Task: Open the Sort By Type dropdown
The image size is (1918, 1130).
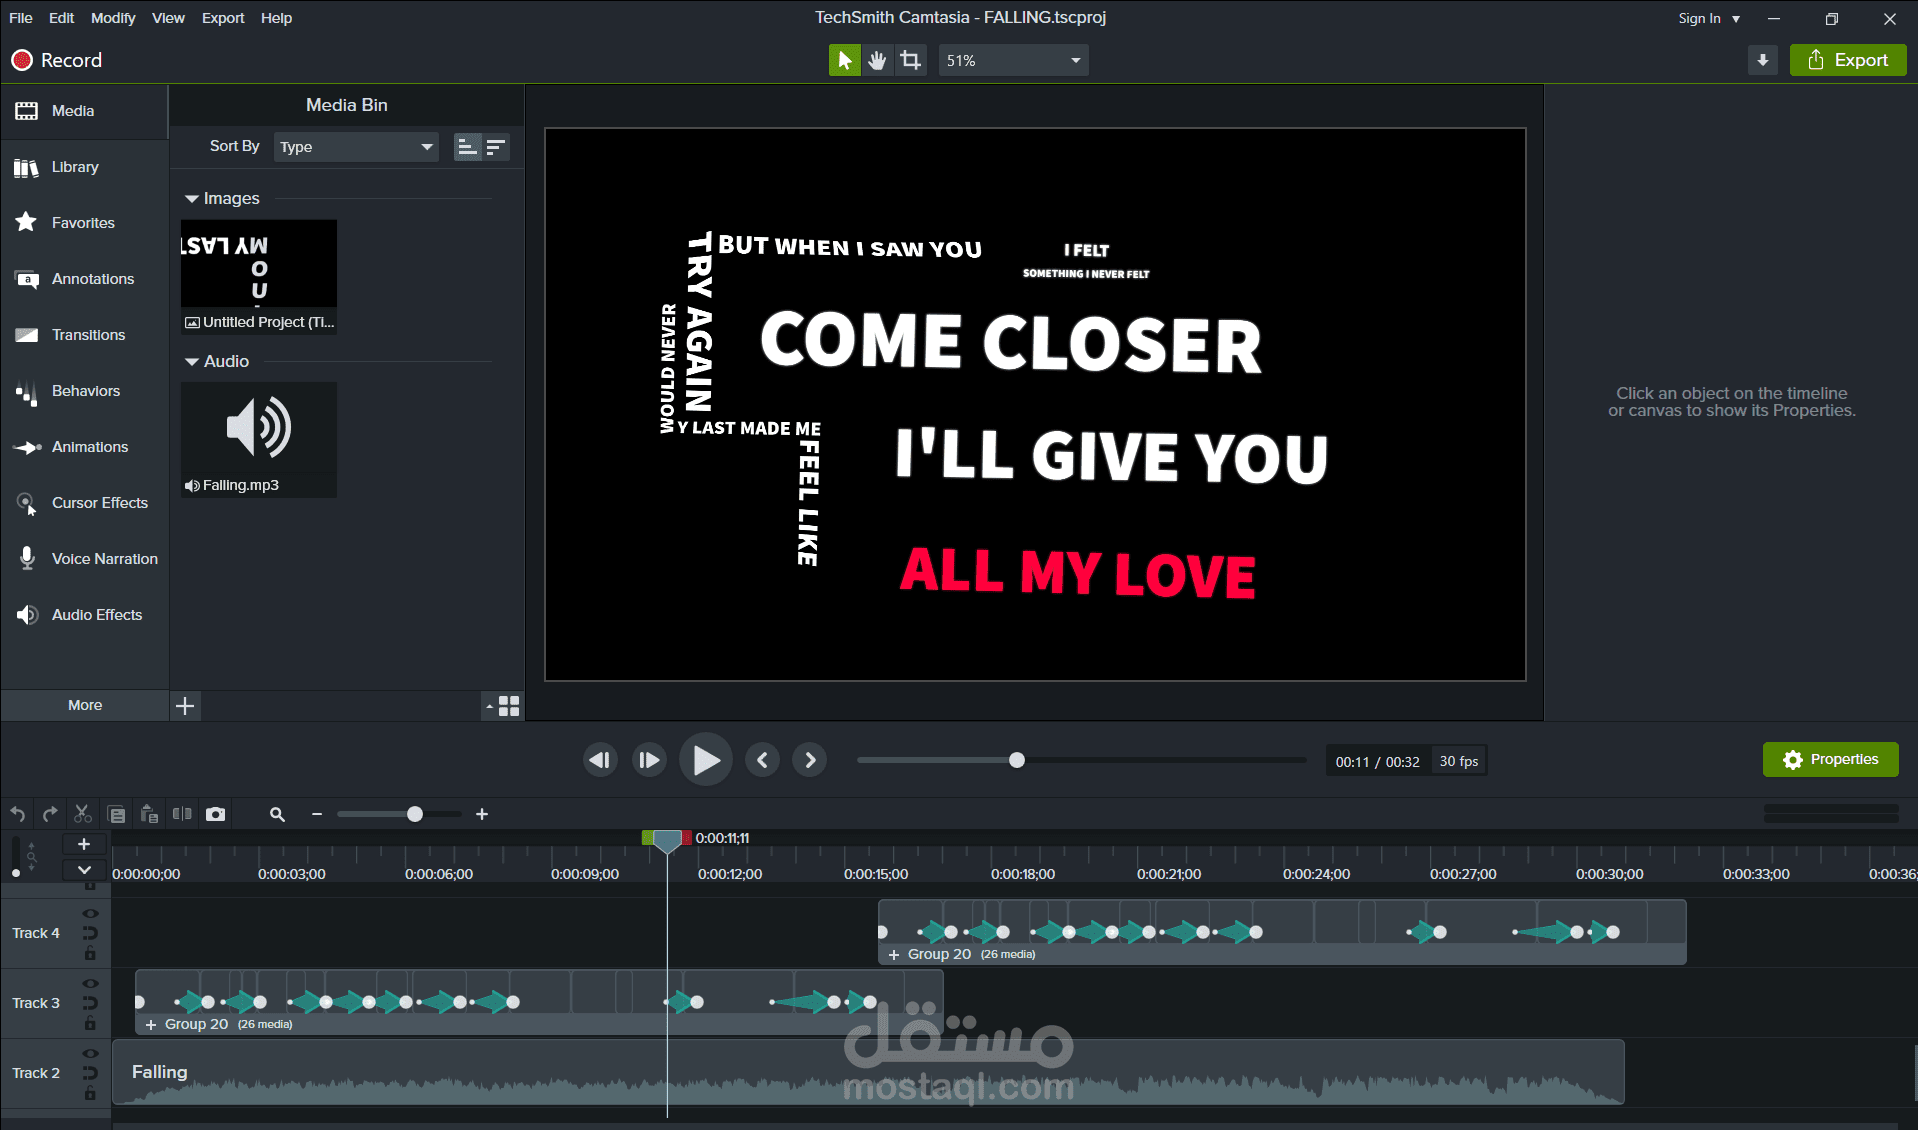Action: 356,147
